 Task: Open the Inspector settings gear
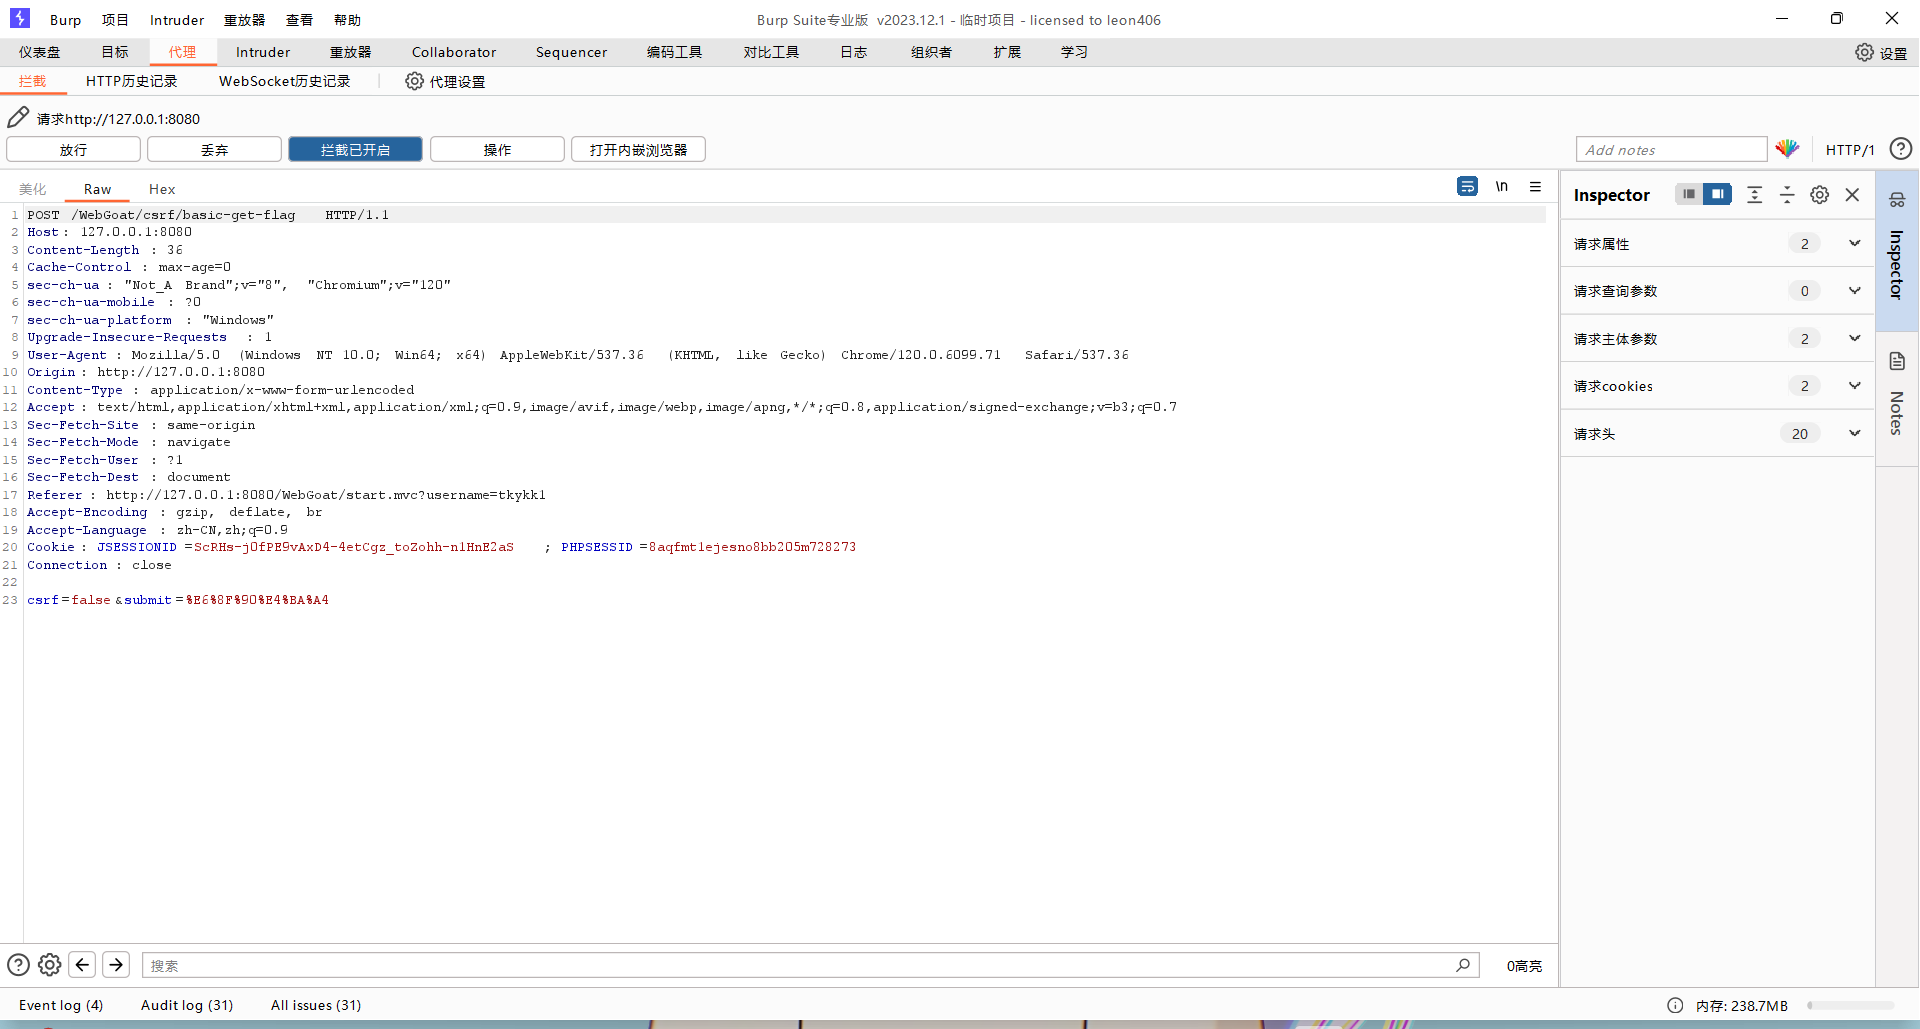click(1820, 194)
